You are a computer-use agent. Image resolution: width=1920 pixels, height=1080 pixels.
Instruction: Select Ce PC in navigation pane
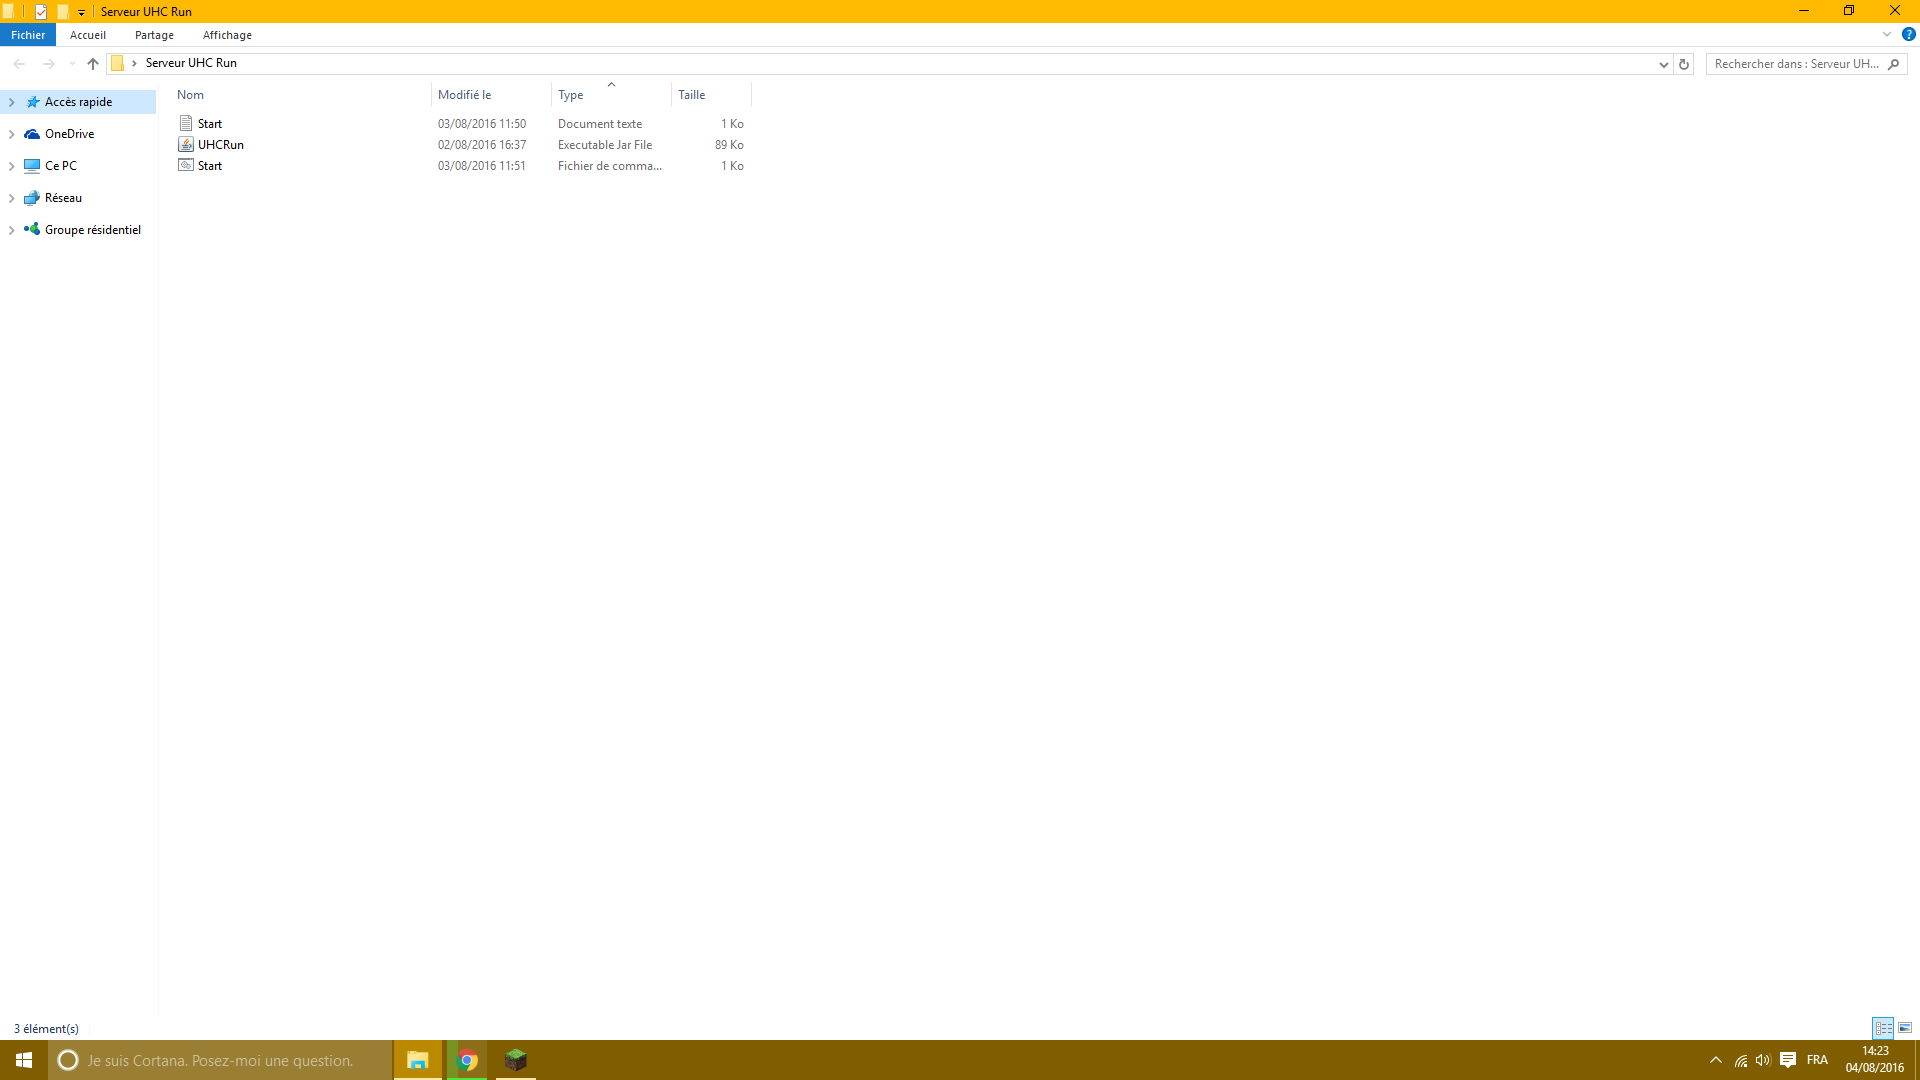(61, 166)
